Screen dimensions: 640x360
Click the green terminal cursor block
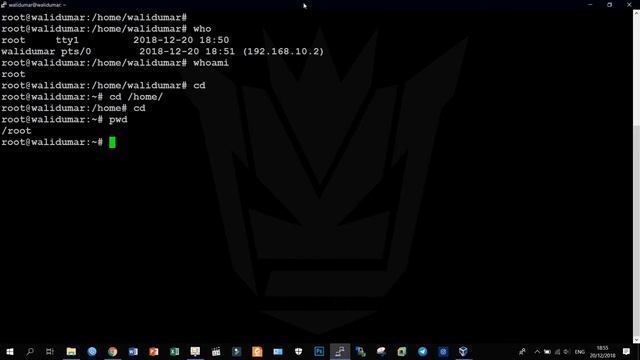112,142
